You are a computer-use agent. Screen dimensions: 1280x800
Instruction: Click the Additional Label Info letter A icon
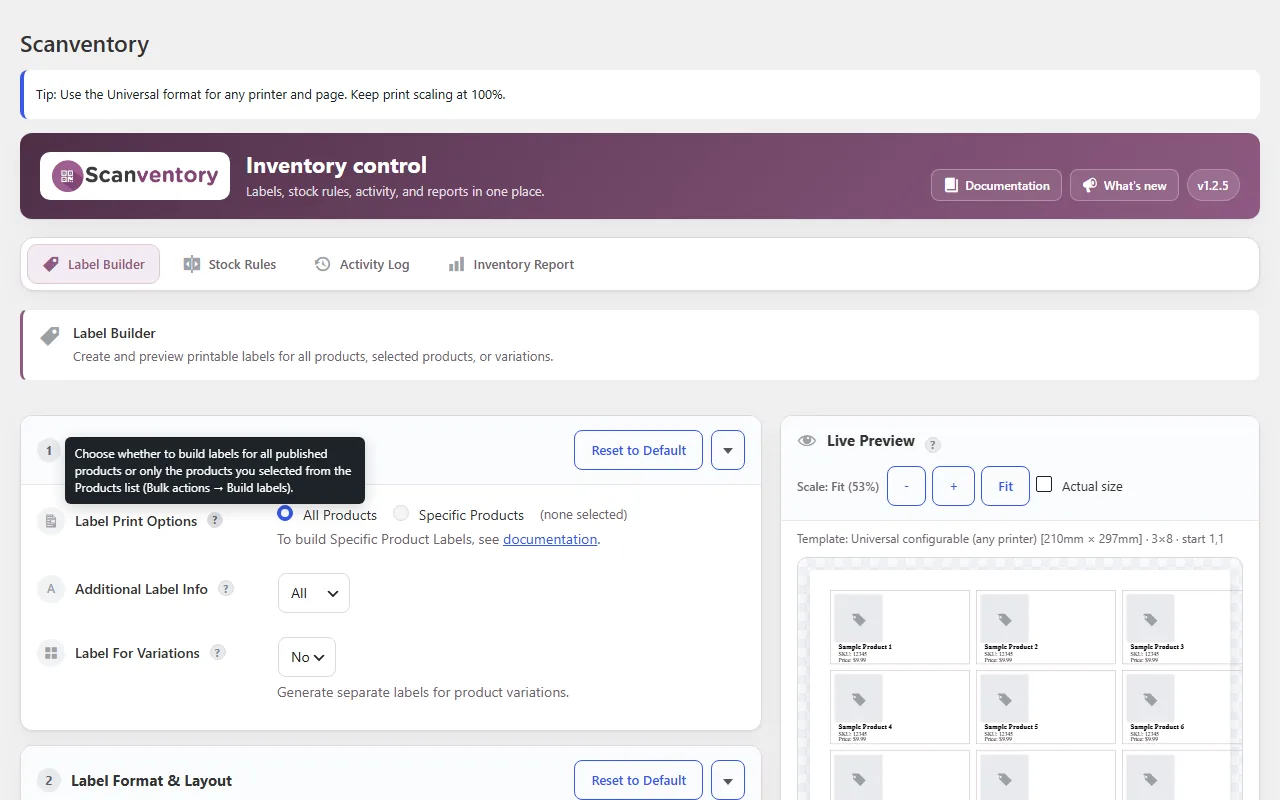tap(50, 589)
